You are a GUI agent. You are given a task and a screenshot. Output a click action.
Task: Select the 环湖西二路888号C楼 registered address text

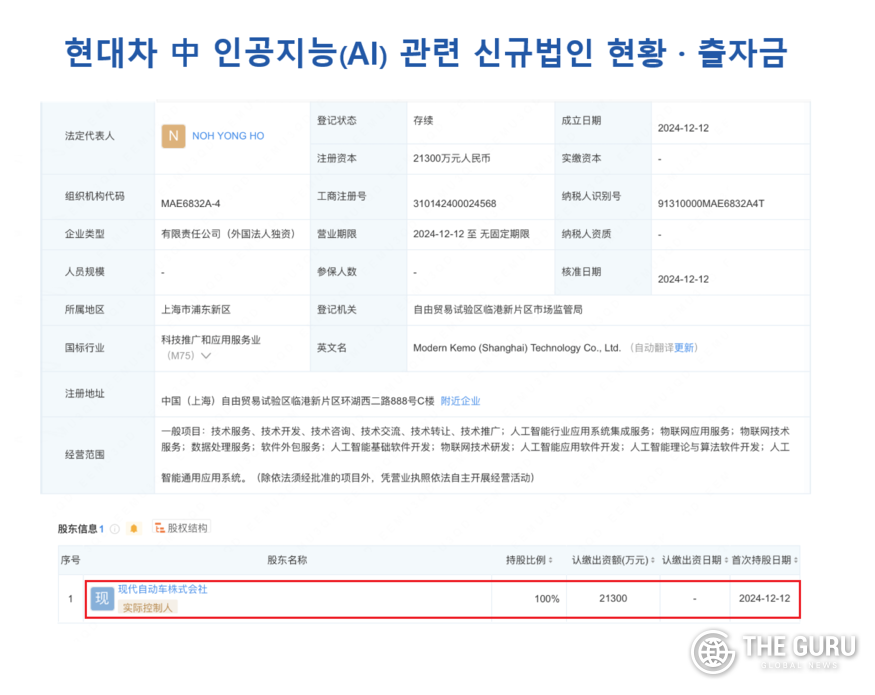pos(389,401)
